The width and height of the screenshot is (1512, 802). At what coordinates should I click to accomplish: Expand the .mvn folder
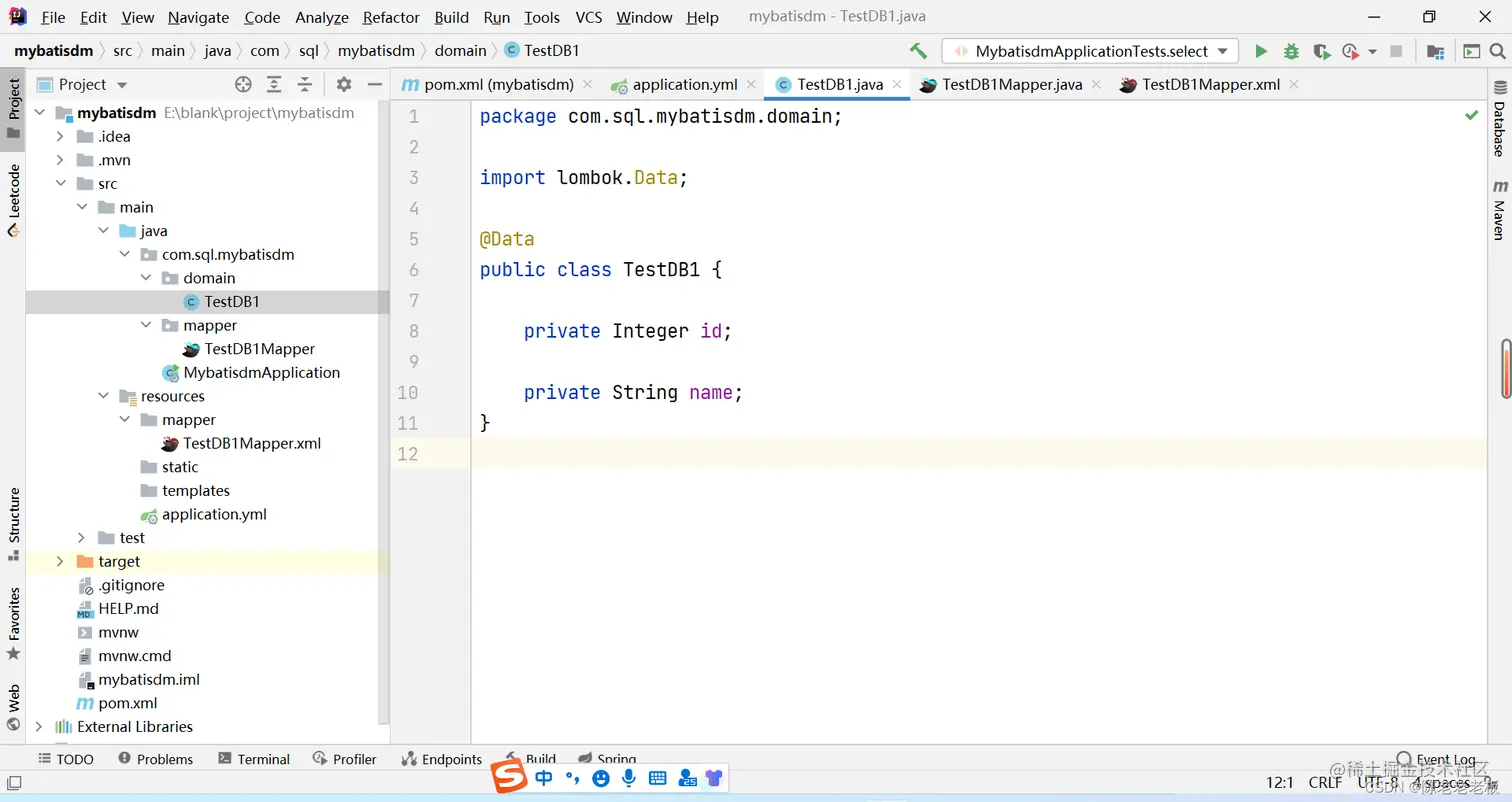pos(60,160)
